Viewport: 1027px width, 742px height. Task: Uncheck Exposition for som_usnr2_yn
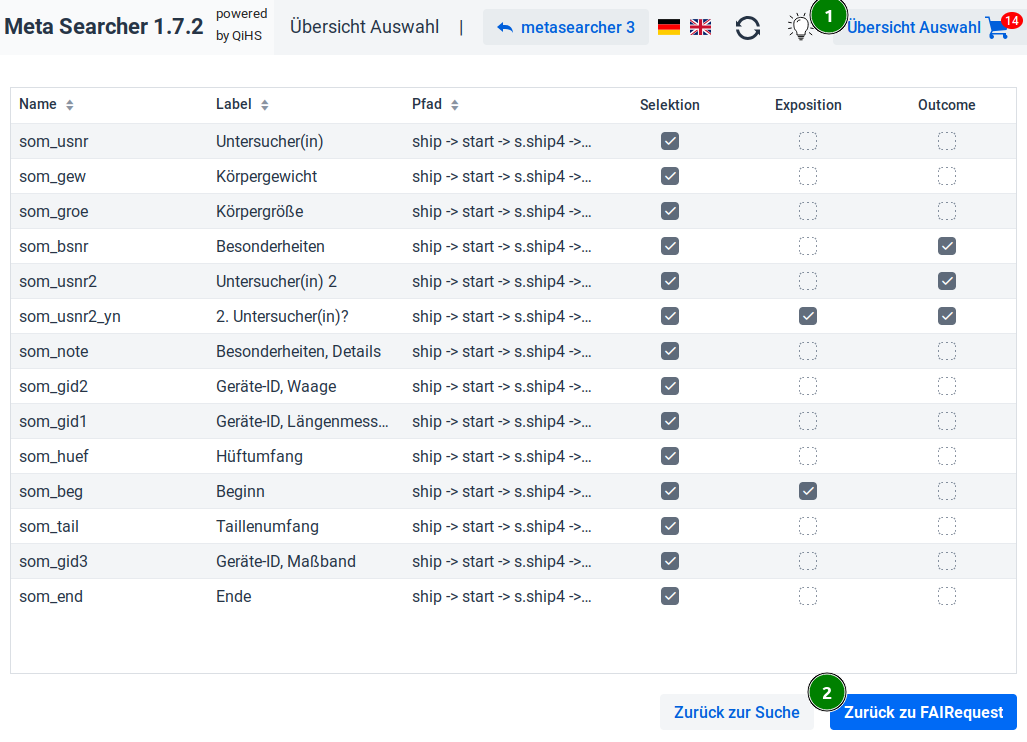tap(808, 316)
